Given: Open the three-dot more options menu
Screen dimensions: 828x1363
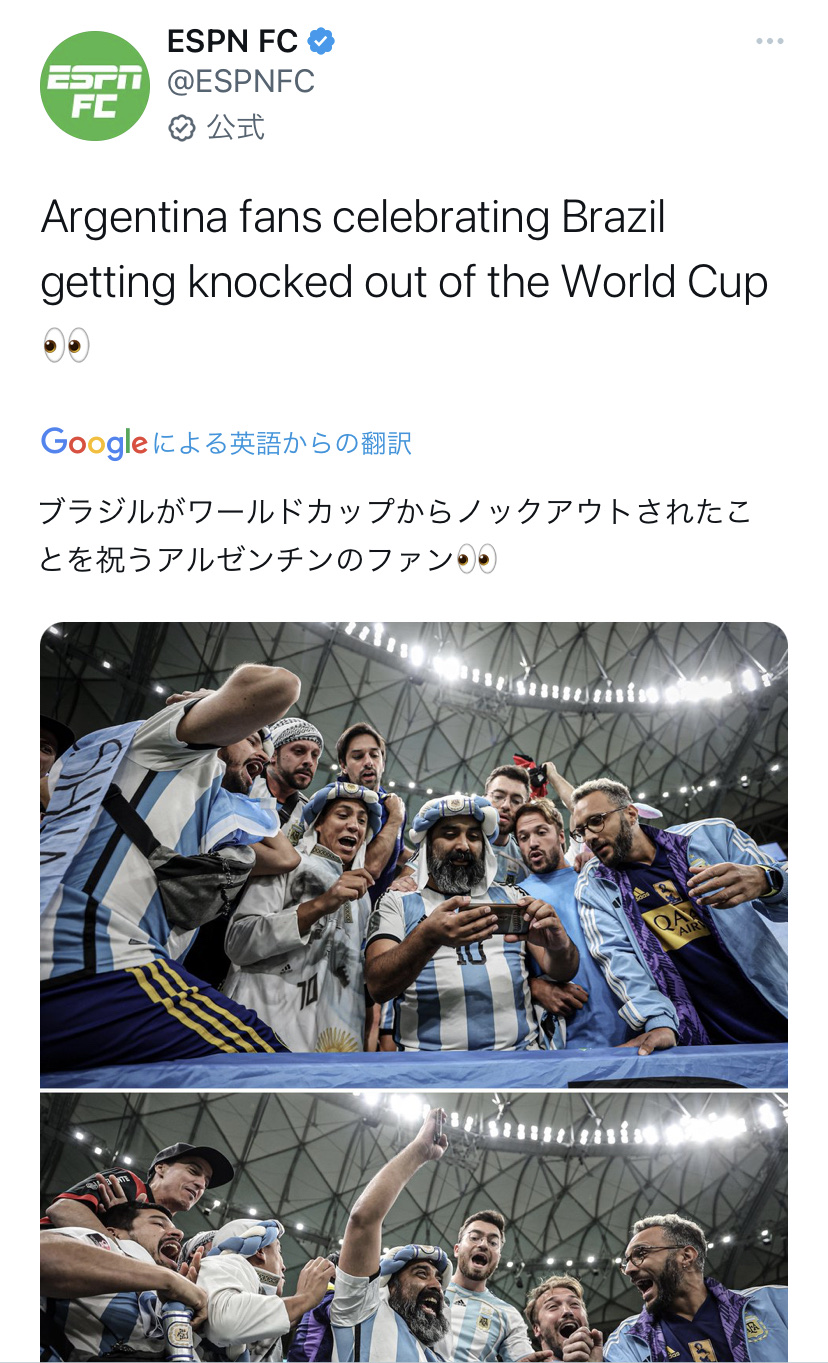Looking at the screenshot, I should pyautogui.click(x=769, y=41).
